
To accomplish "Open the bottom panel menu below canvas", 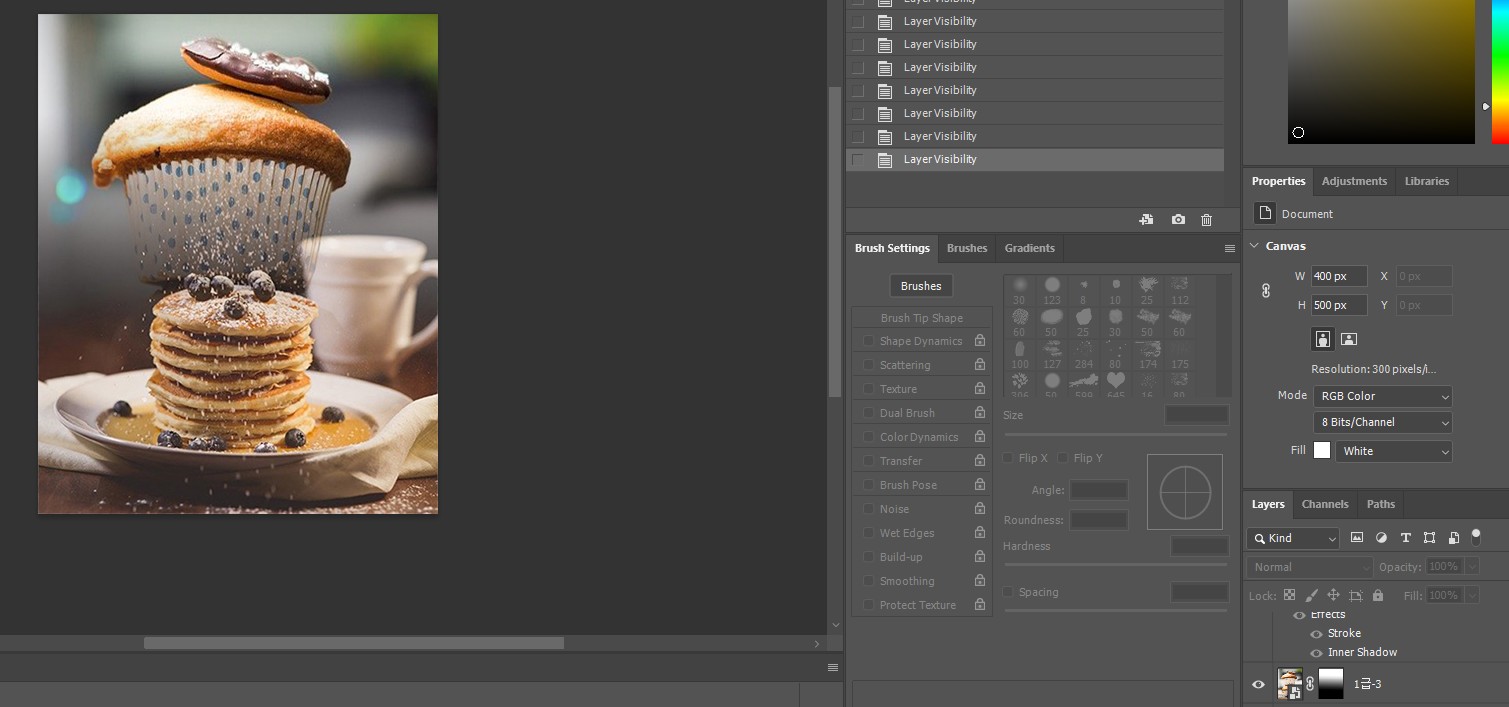I will click(832, 667).
